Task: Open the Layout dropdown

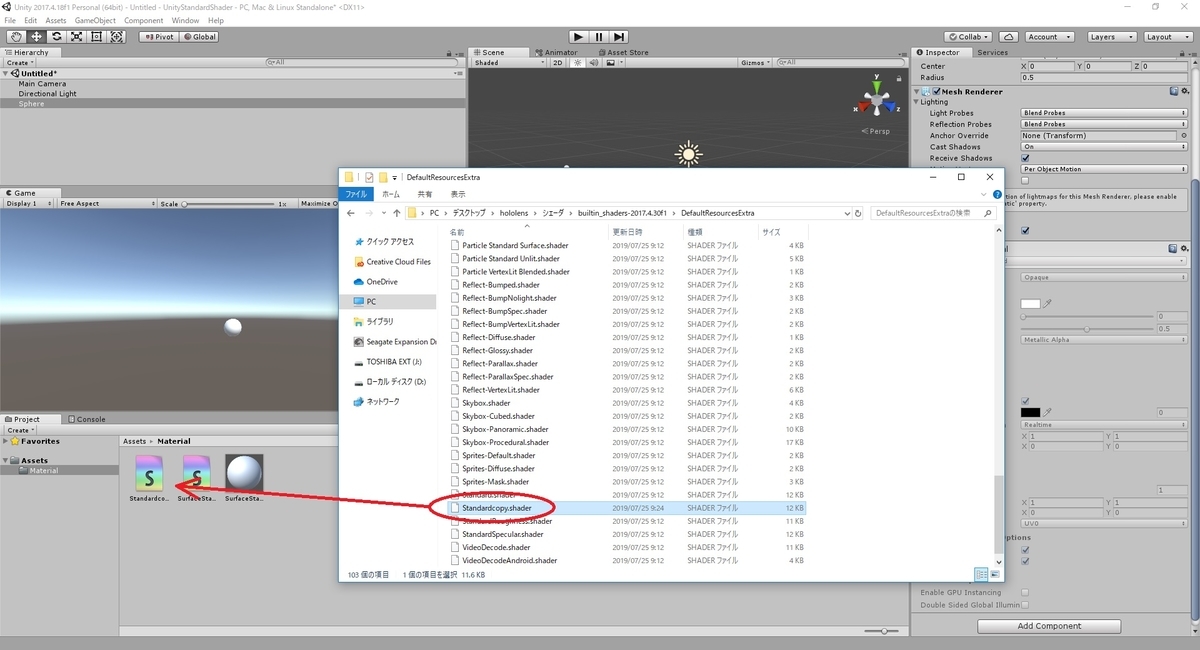Action: pos(1166,37)
